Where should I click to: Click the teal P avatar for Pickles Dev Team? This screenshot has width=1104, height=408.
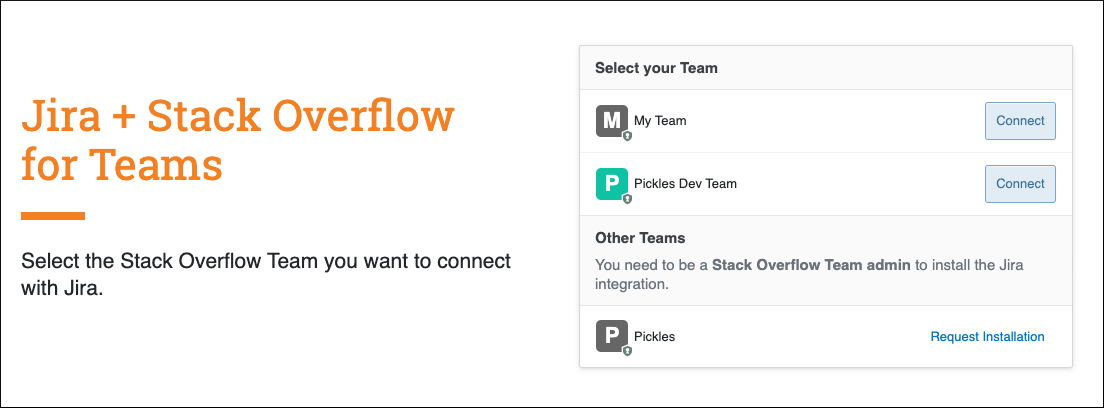610,183
